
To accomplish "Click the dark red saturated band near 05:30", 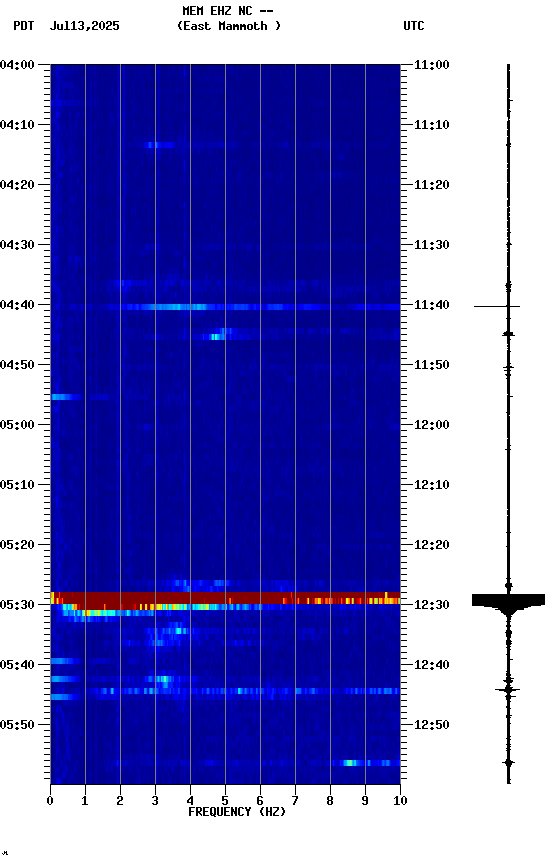I will [x=225, y=598].
